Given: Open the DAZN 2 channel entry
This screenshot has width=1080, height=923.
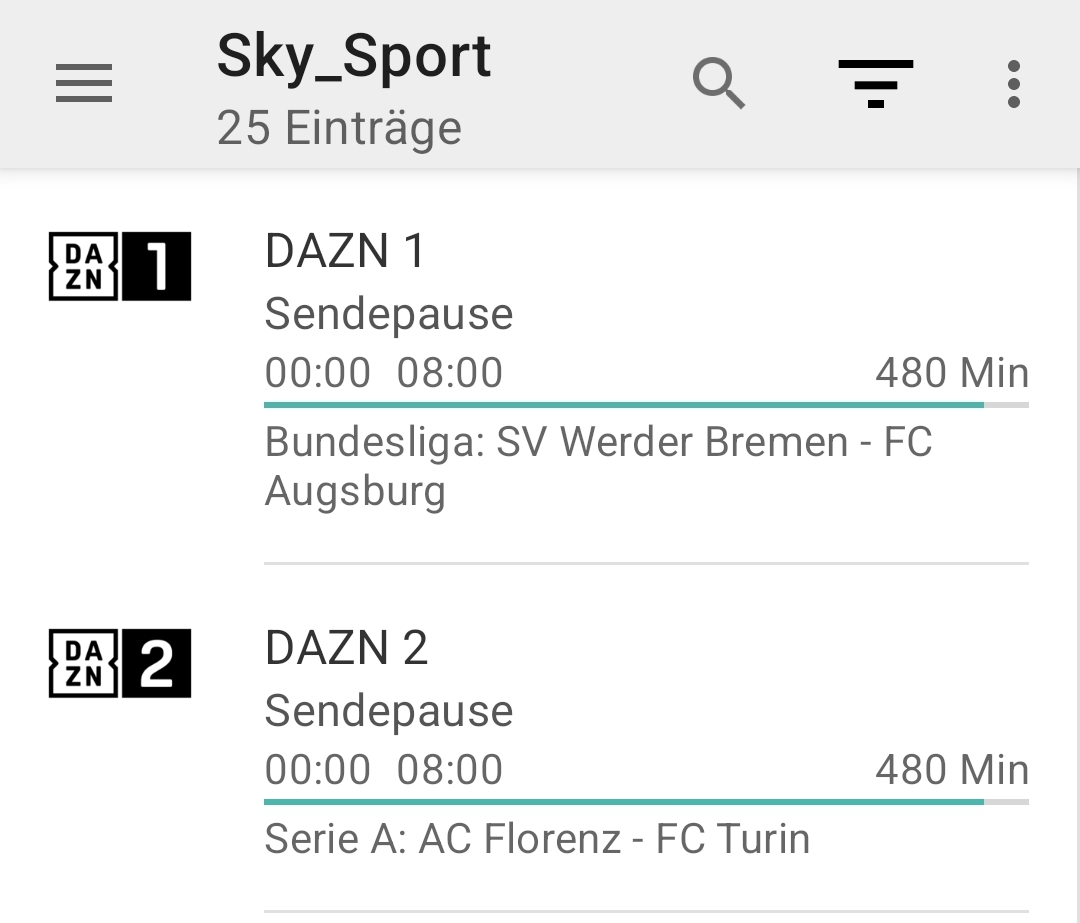Looking at the screenshot, I should (x=346, y=648).
